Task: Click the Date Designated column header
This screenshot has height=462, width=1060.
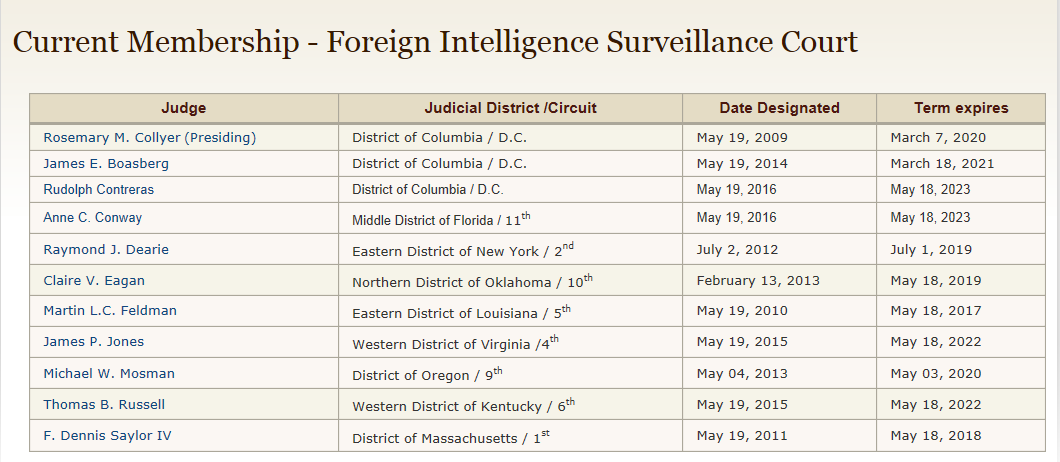Action: 779,108
